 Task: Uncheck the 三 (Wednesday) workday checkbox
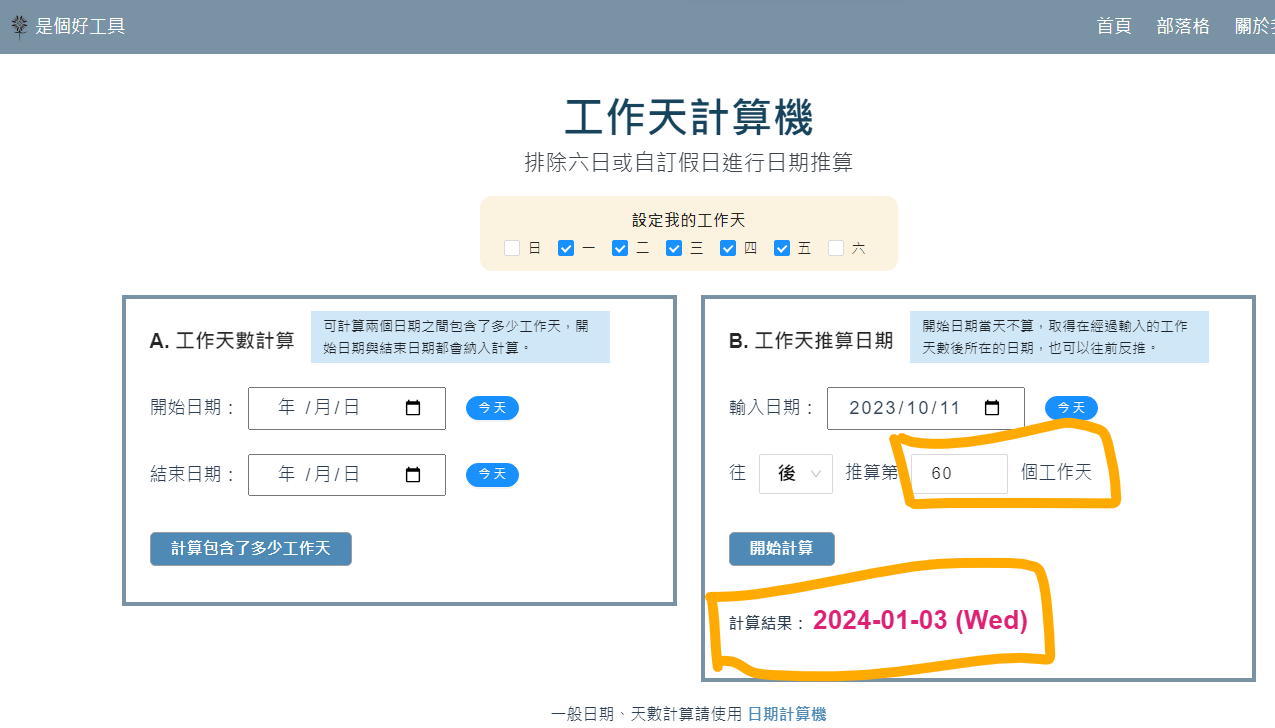click(x=674, y=248)
